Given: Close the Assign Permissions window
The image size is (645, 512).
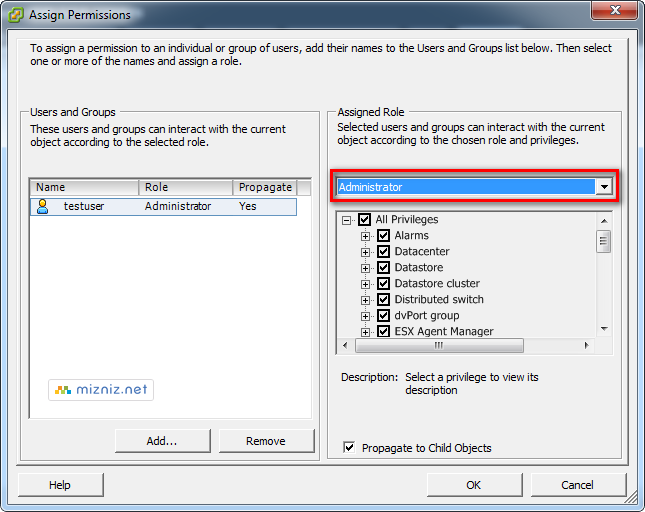Looking at the screenshot, I should 615,10.
